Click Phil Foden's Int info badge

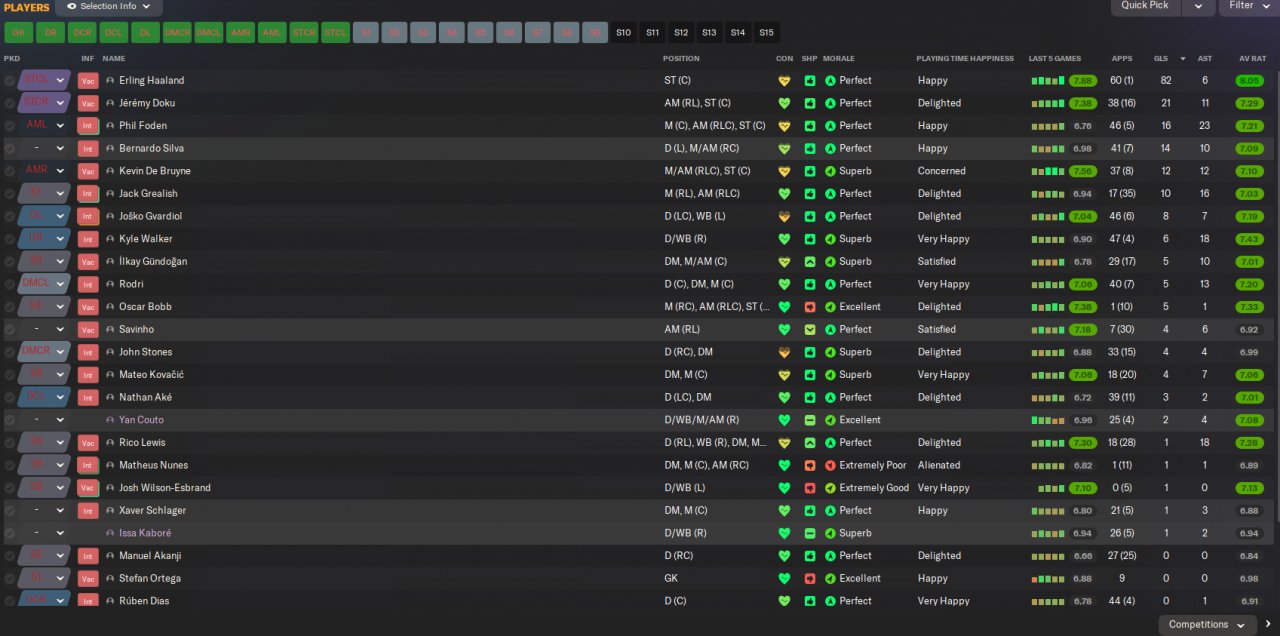(88, 126)
